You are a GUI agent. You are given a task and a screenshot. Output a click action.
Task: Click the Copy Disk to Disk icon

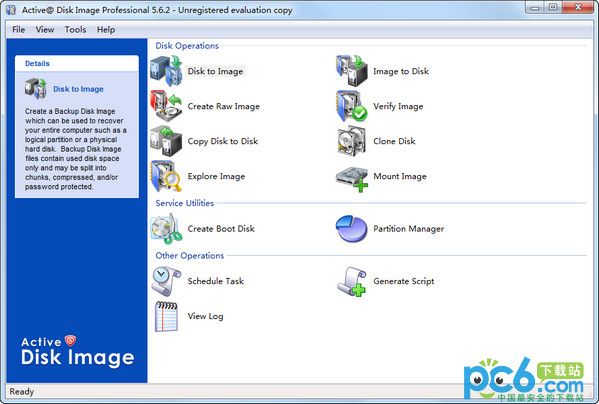[167, 141]
